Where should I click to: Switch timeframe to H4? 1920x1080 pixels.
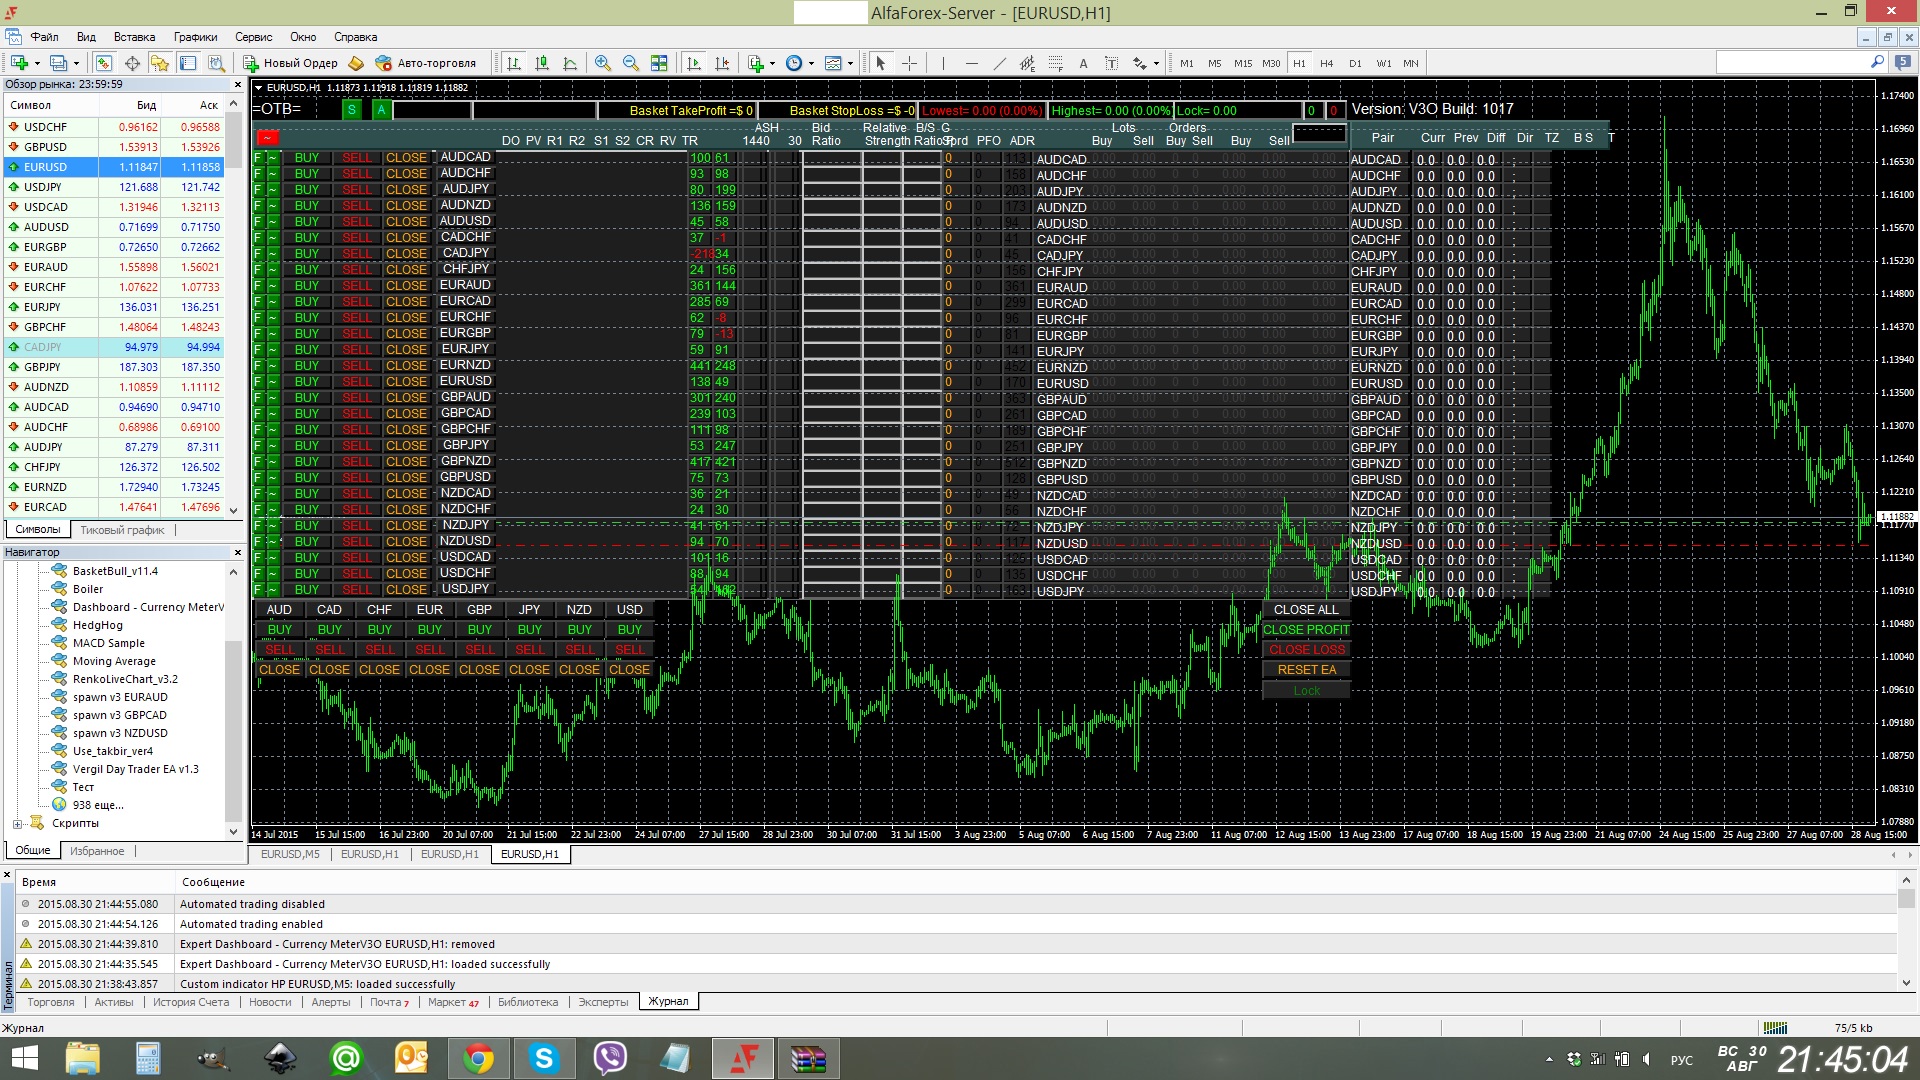[x=1327, y=63]
